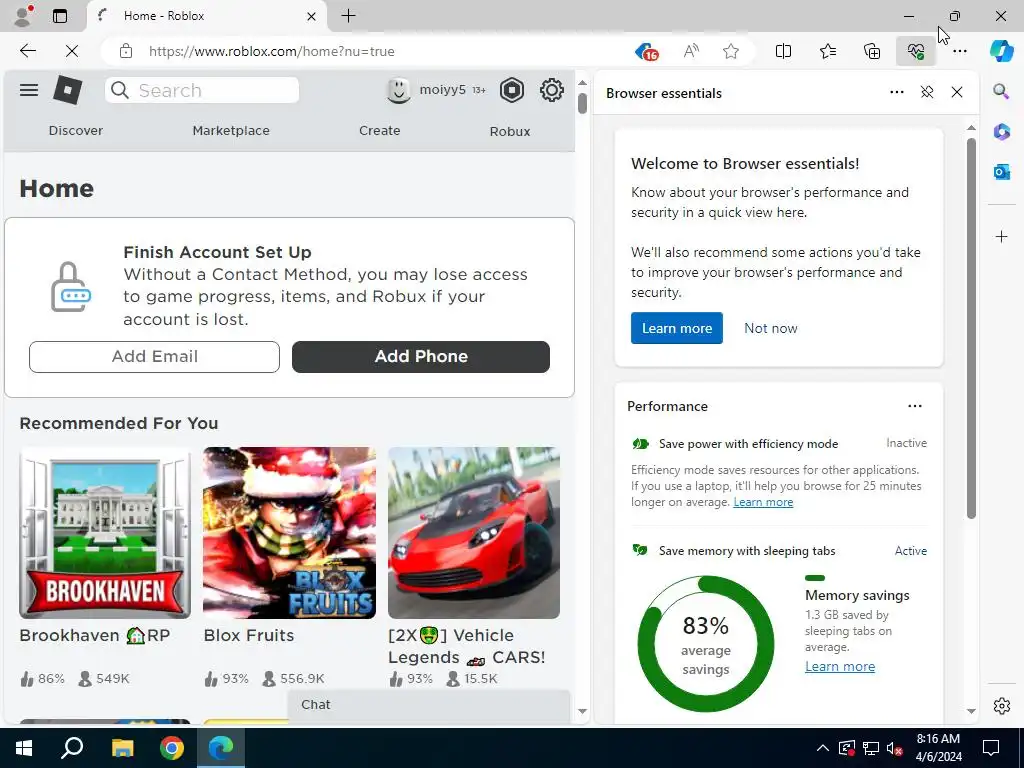The image size is (1024, 768).
Task: Open the Edge sidebar search icon
Action: pyautogui.click(x=1001, y=91)
